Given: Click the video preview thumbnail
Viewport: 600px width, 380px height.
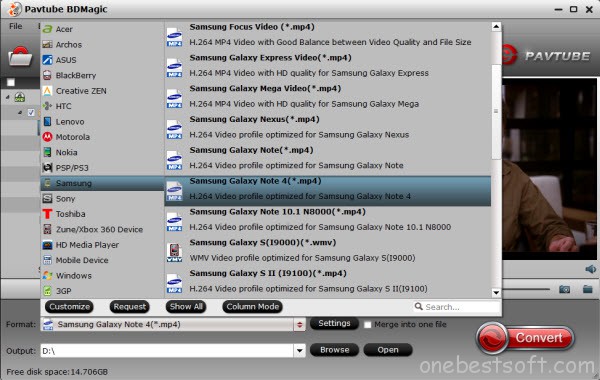Looking at the screenshot, I should click(549, 170).
